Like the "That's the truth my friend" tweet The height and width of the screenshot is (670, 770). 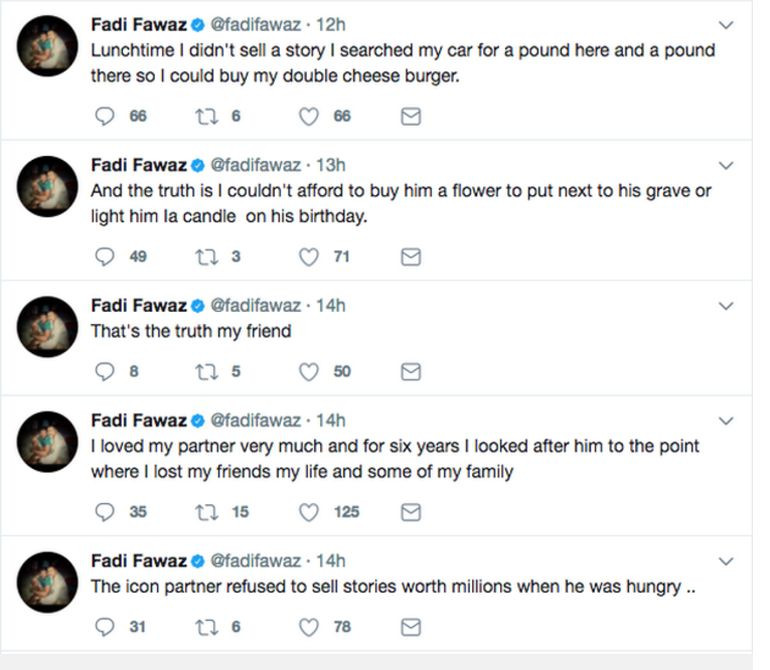click(x=310, y=372)
